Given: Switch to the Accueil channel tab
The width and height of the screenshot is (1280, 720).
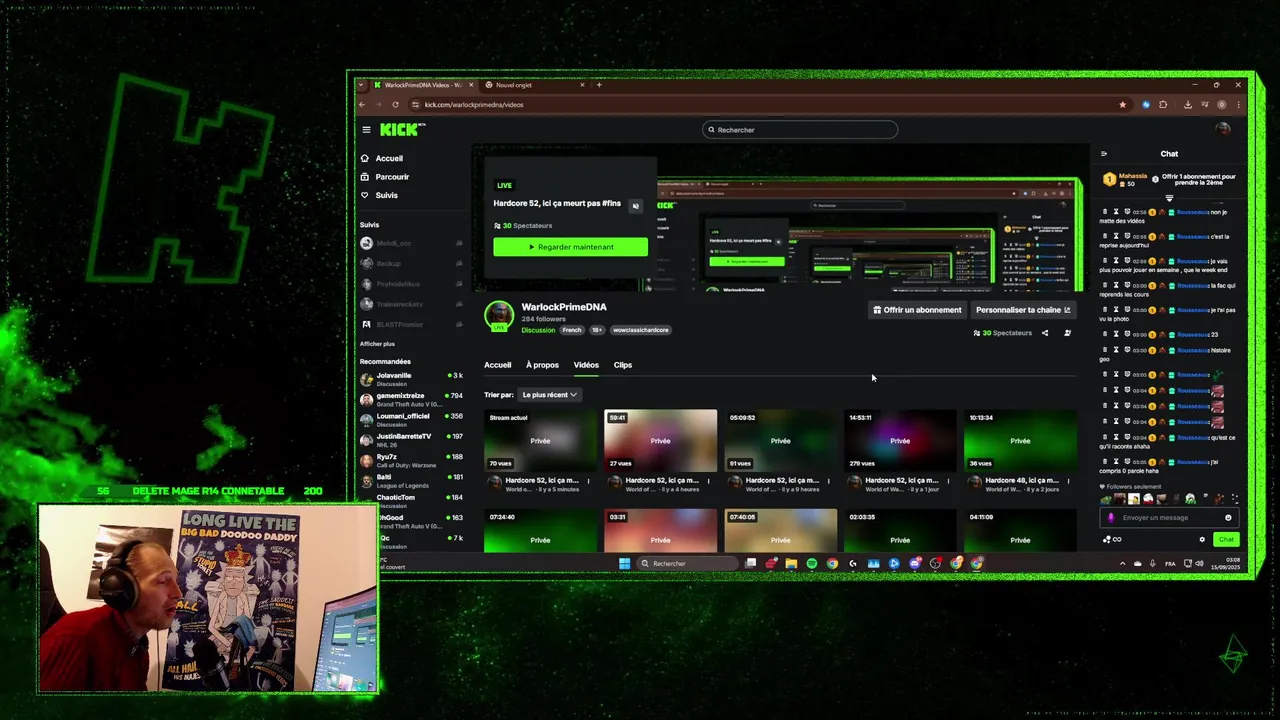Looking at the screenshot, I should (x=497, y=365).
